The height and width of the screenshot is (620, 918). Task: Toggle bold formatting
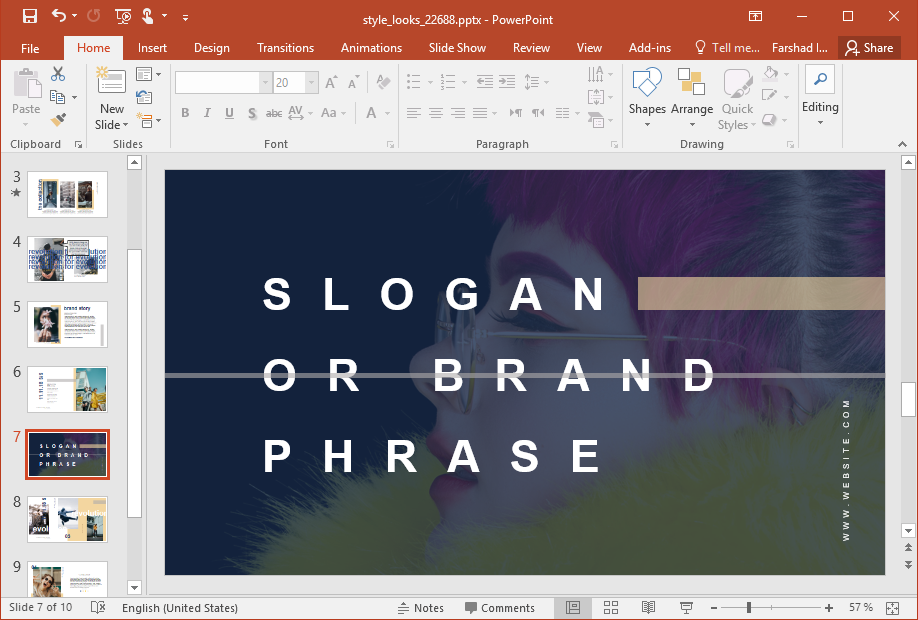click(185, 113)
